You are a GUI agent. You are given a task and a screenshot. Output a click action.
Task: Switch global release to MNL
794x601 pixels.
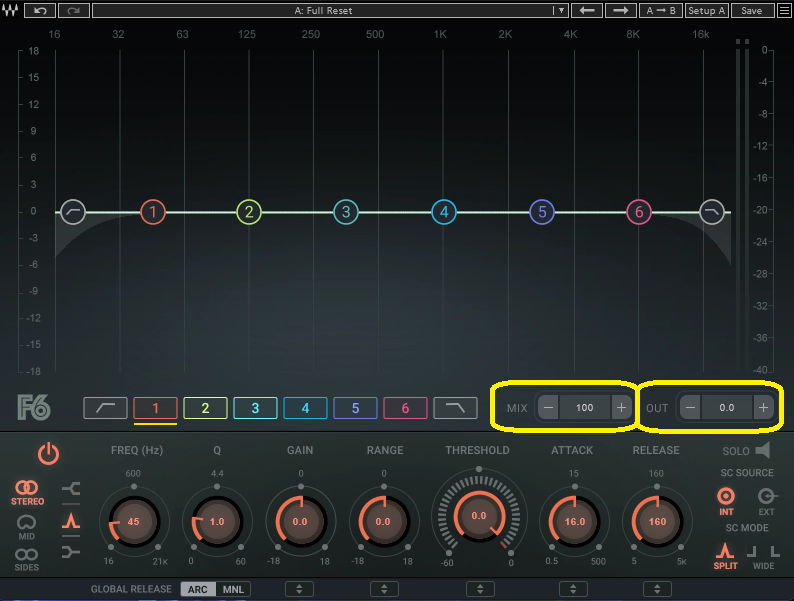point(232,589)
